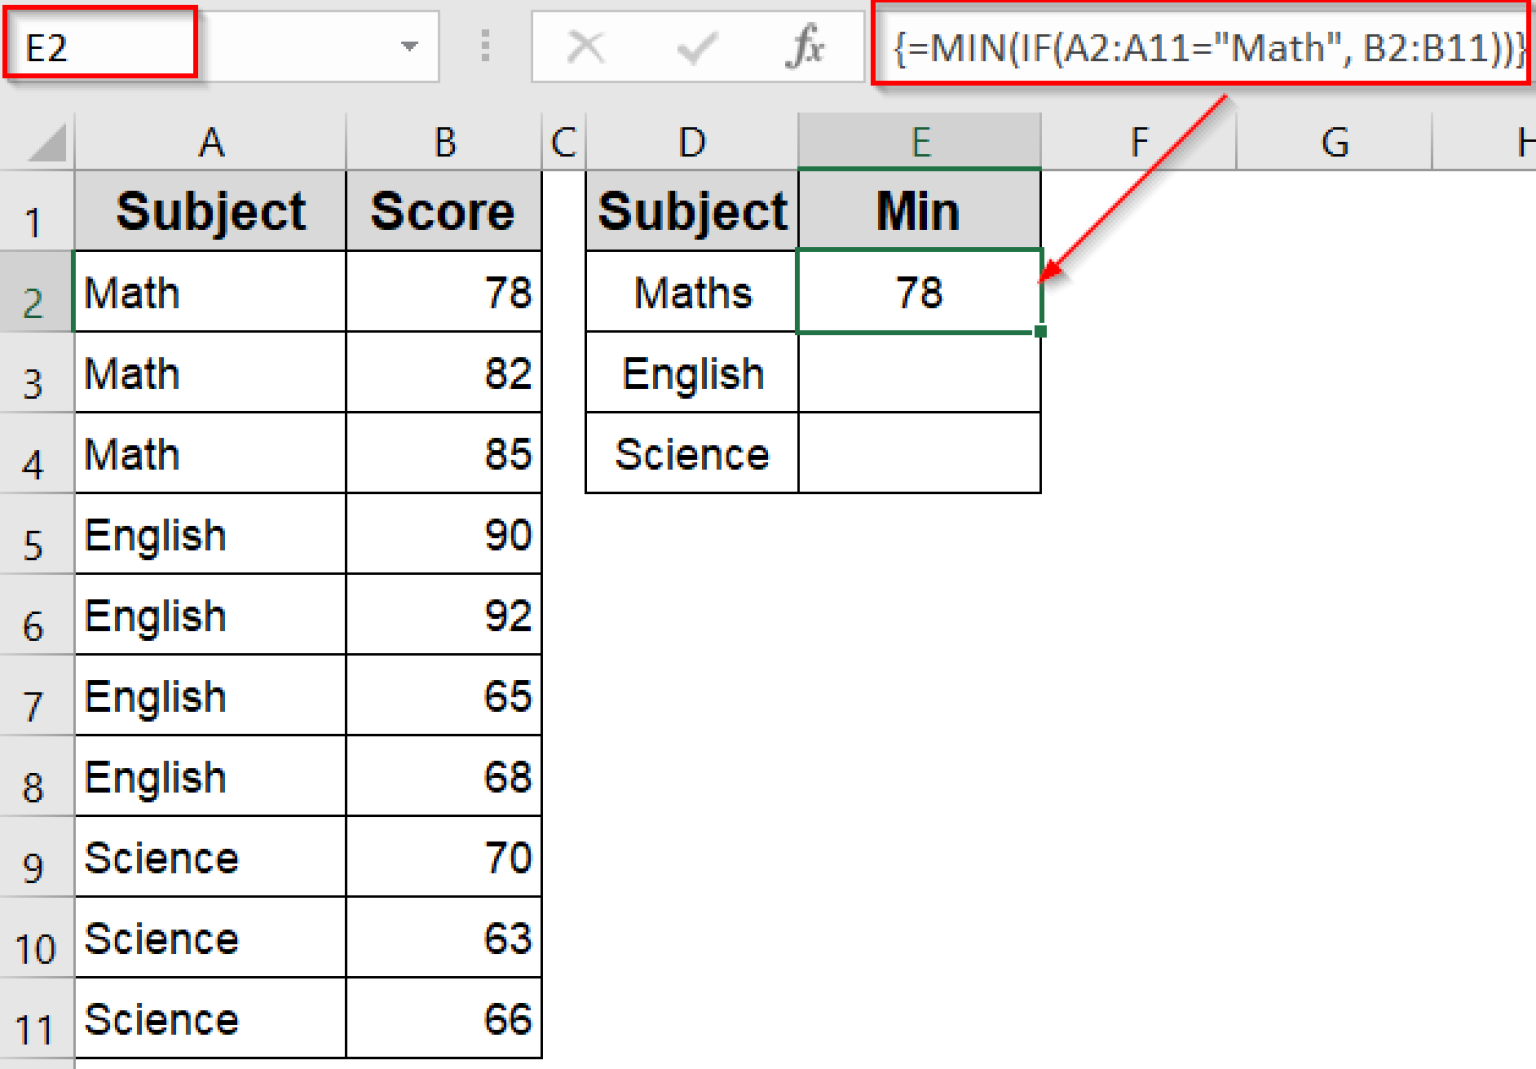1536x1069 pixels.
Task: Select column header A
Action: (210, 141)
